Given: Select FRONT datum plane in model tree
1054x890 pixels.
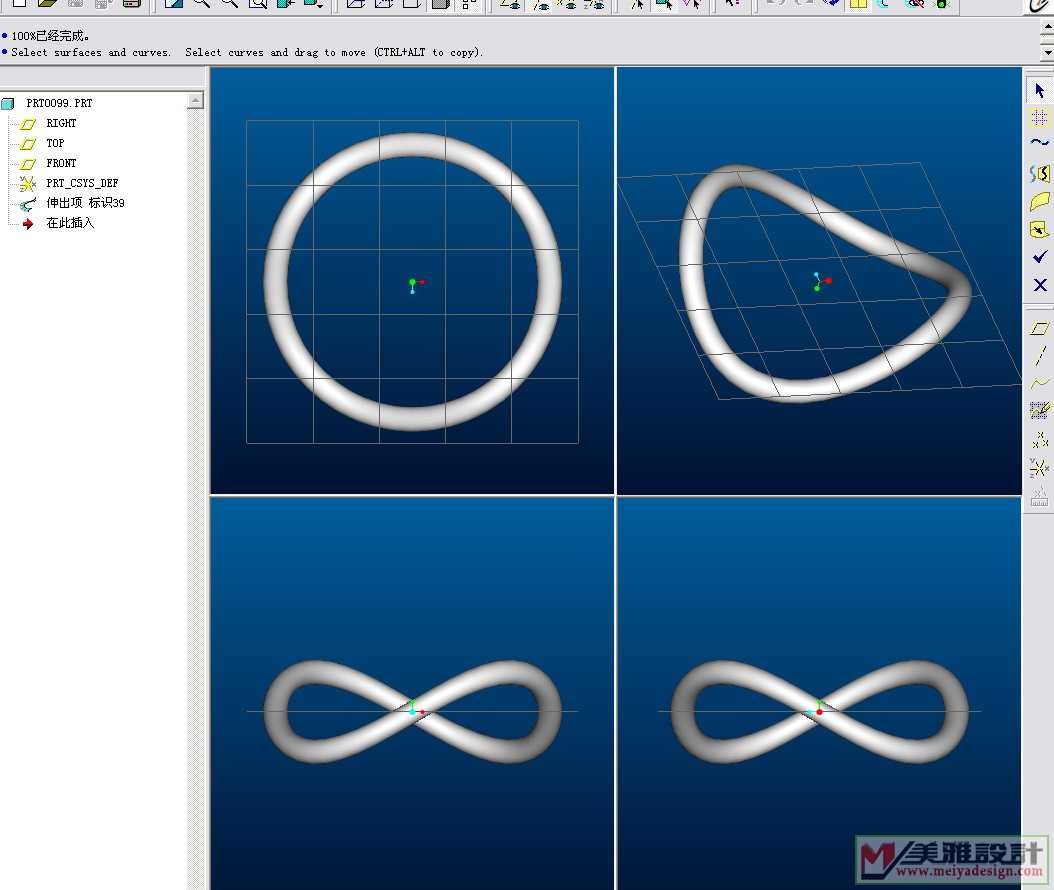Looking at the screenshot, I should [60, 163].
